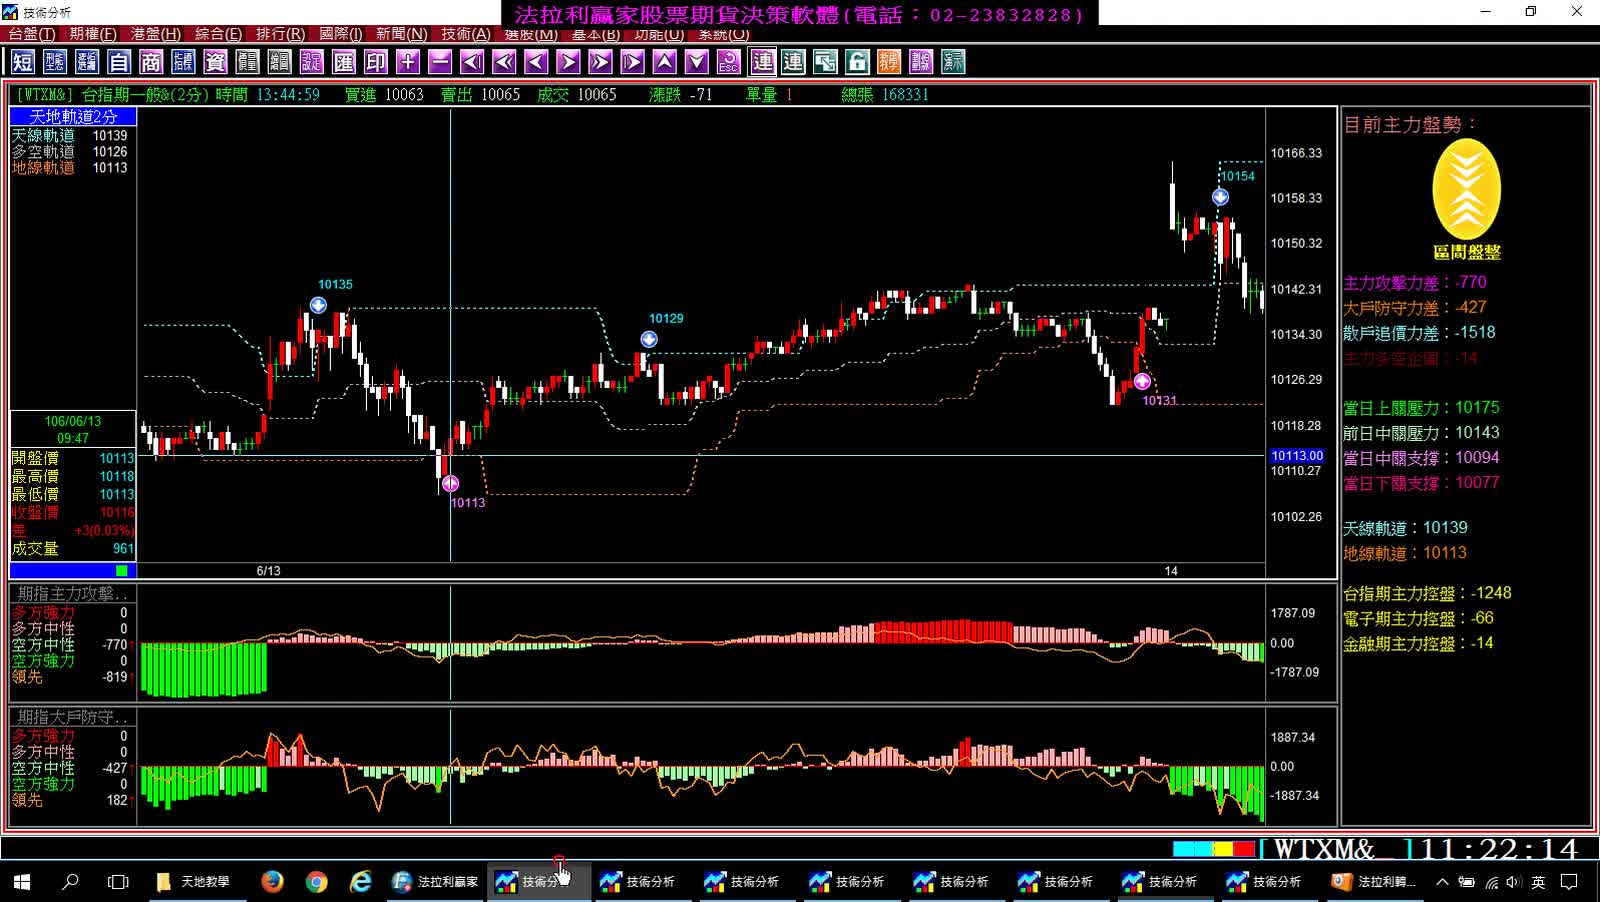Click the Esc return icon

tap(729, 62)
